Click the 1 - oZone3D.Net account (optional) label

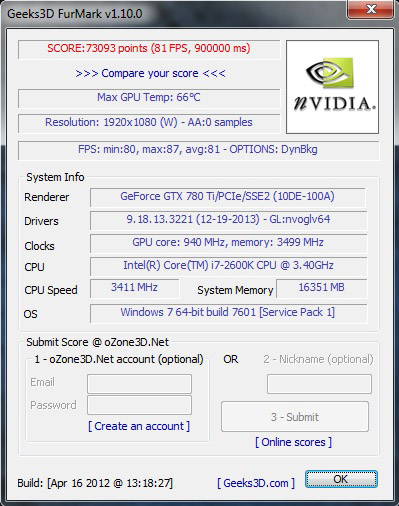point(119,359)
